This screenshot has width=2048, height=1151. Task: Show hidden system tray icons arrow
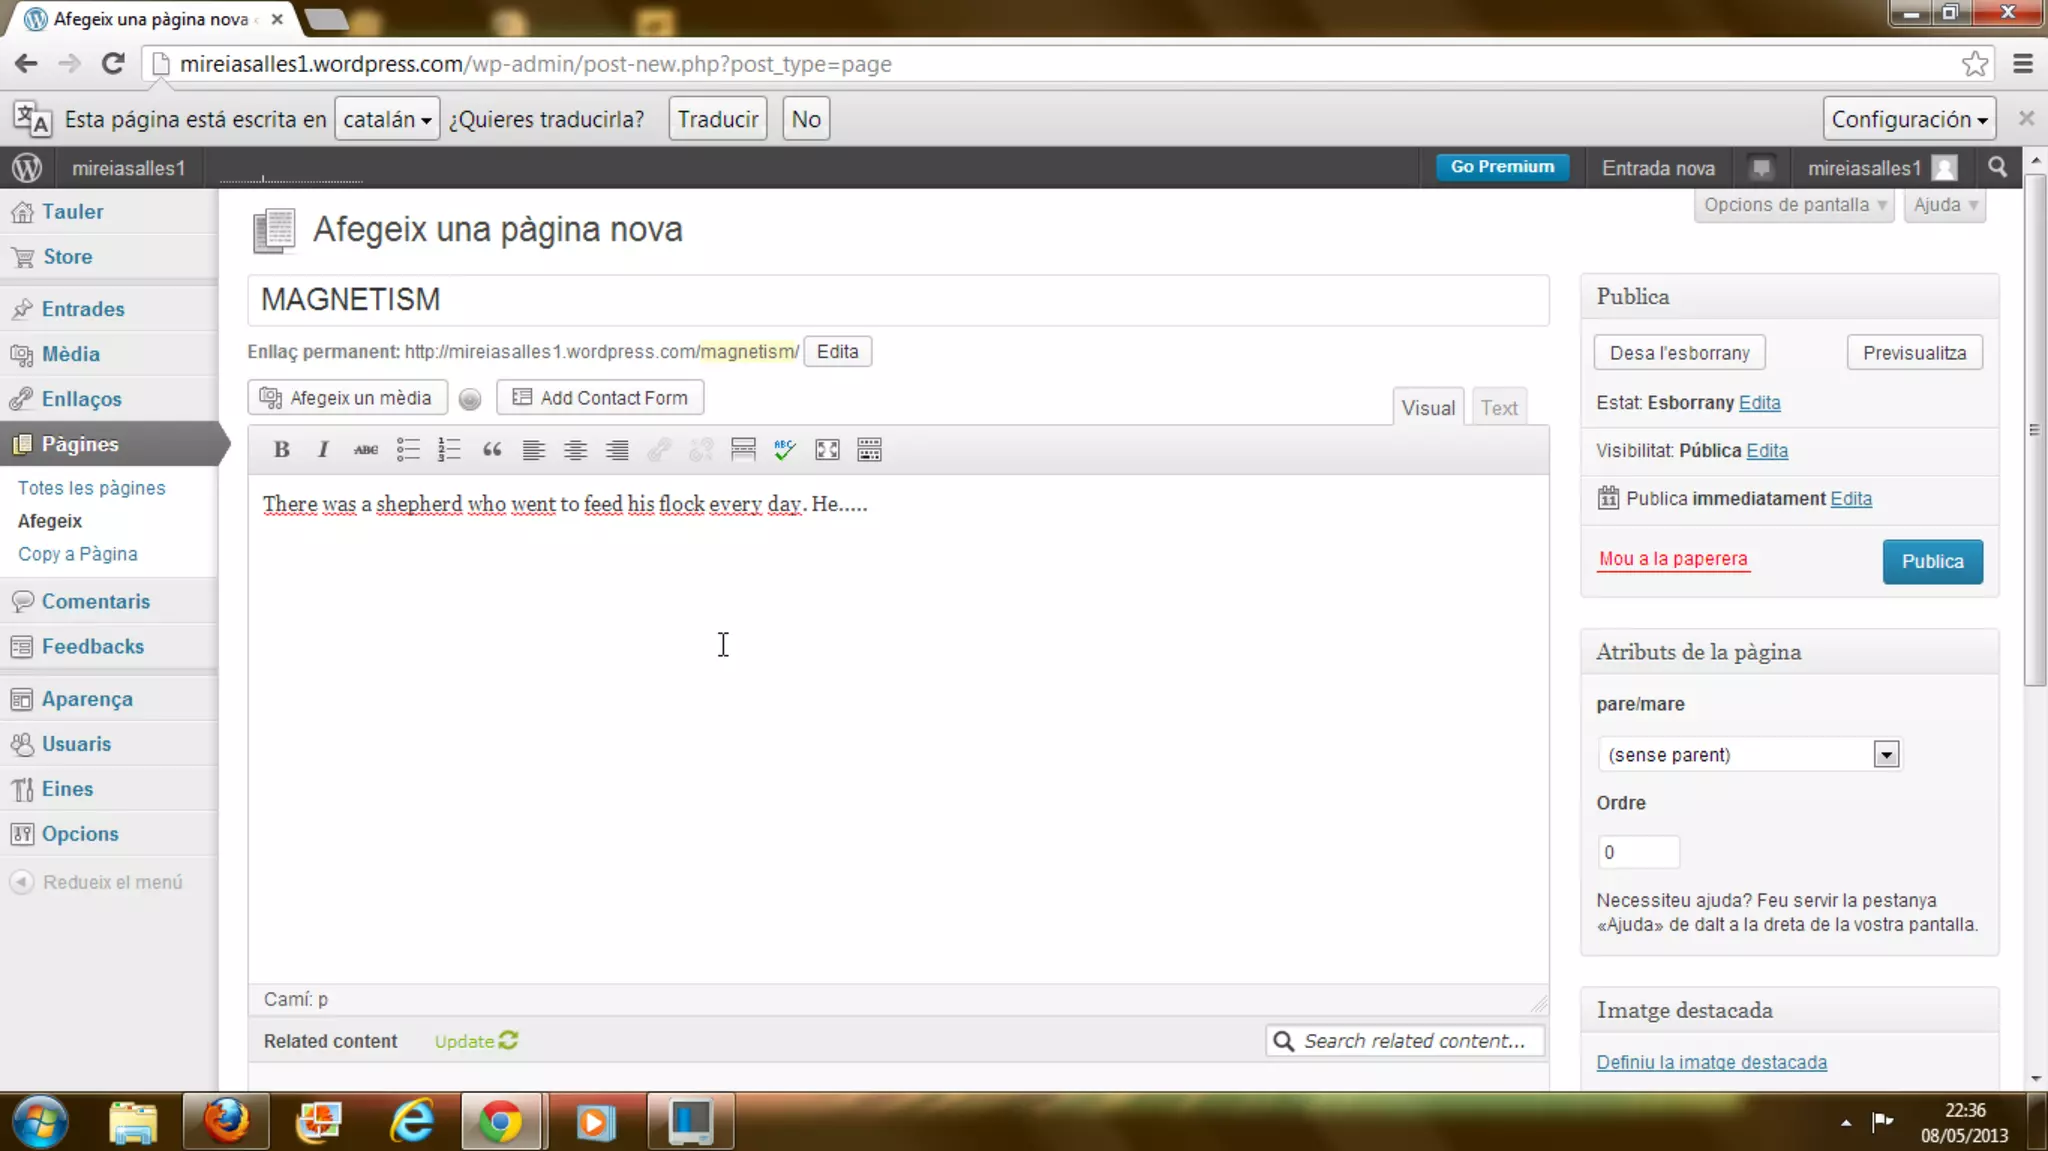[1845, 1123]
